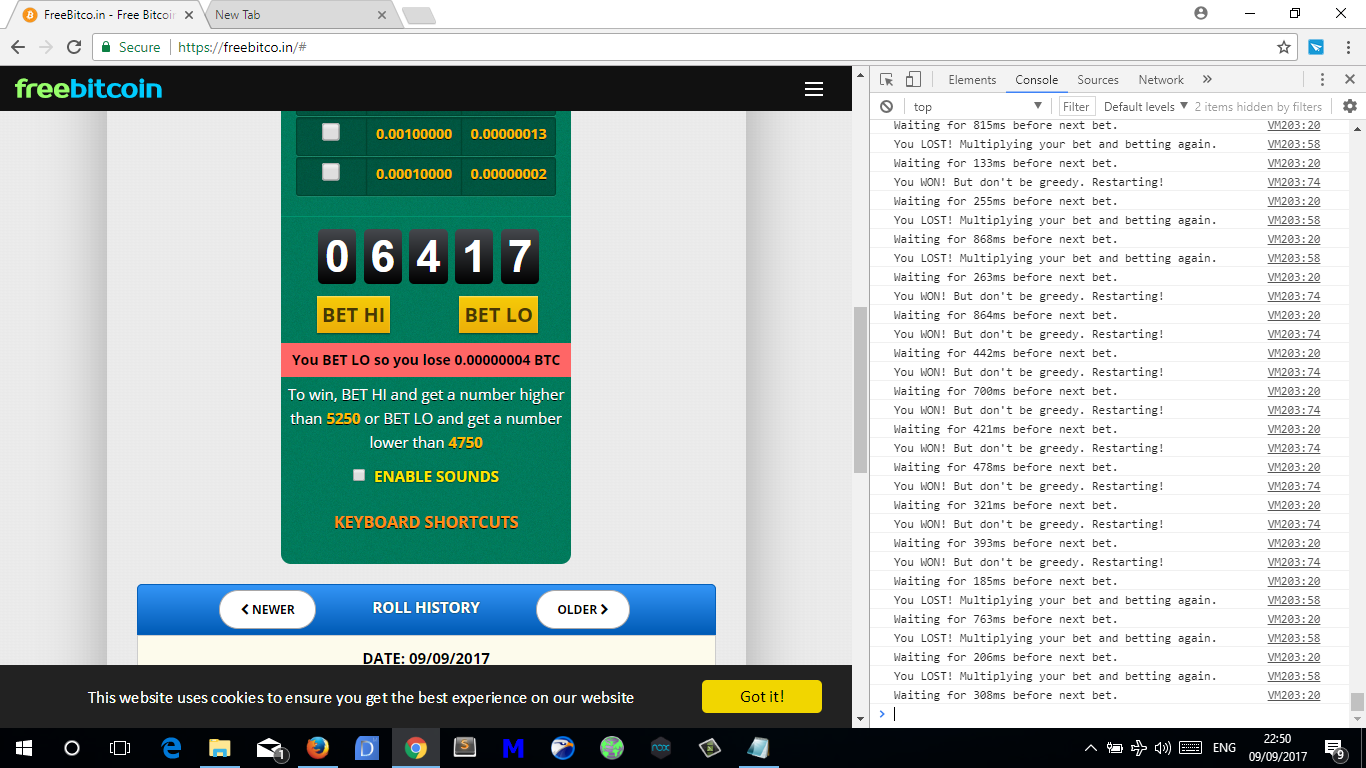Open the freebitcoin hamburger menu
Screen dimensions: 1366x768
(814, 89)
